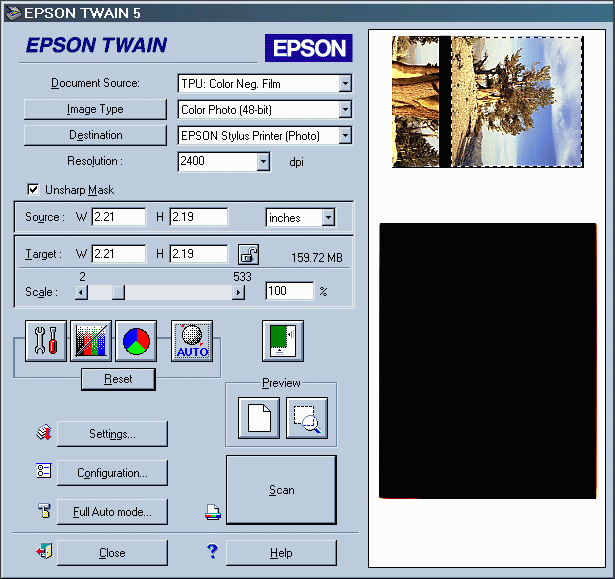This screenshot has height=579, width=615.
Task: Click the green Auto Locate icon
Action: 283,341
